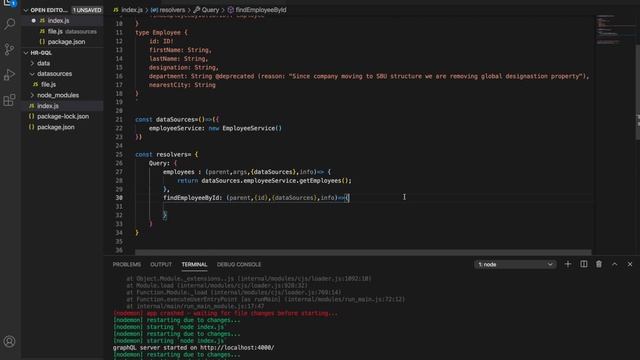Open the Source Control view
The image size is (640, 360).
click(9, 49)
